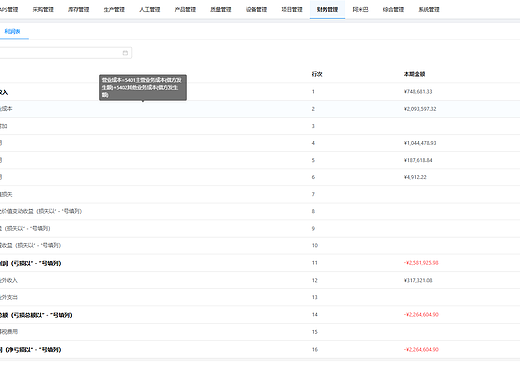Open the 采购管理 menu
The height and width of the screenshot is (390, 520).
coord(43,9)
